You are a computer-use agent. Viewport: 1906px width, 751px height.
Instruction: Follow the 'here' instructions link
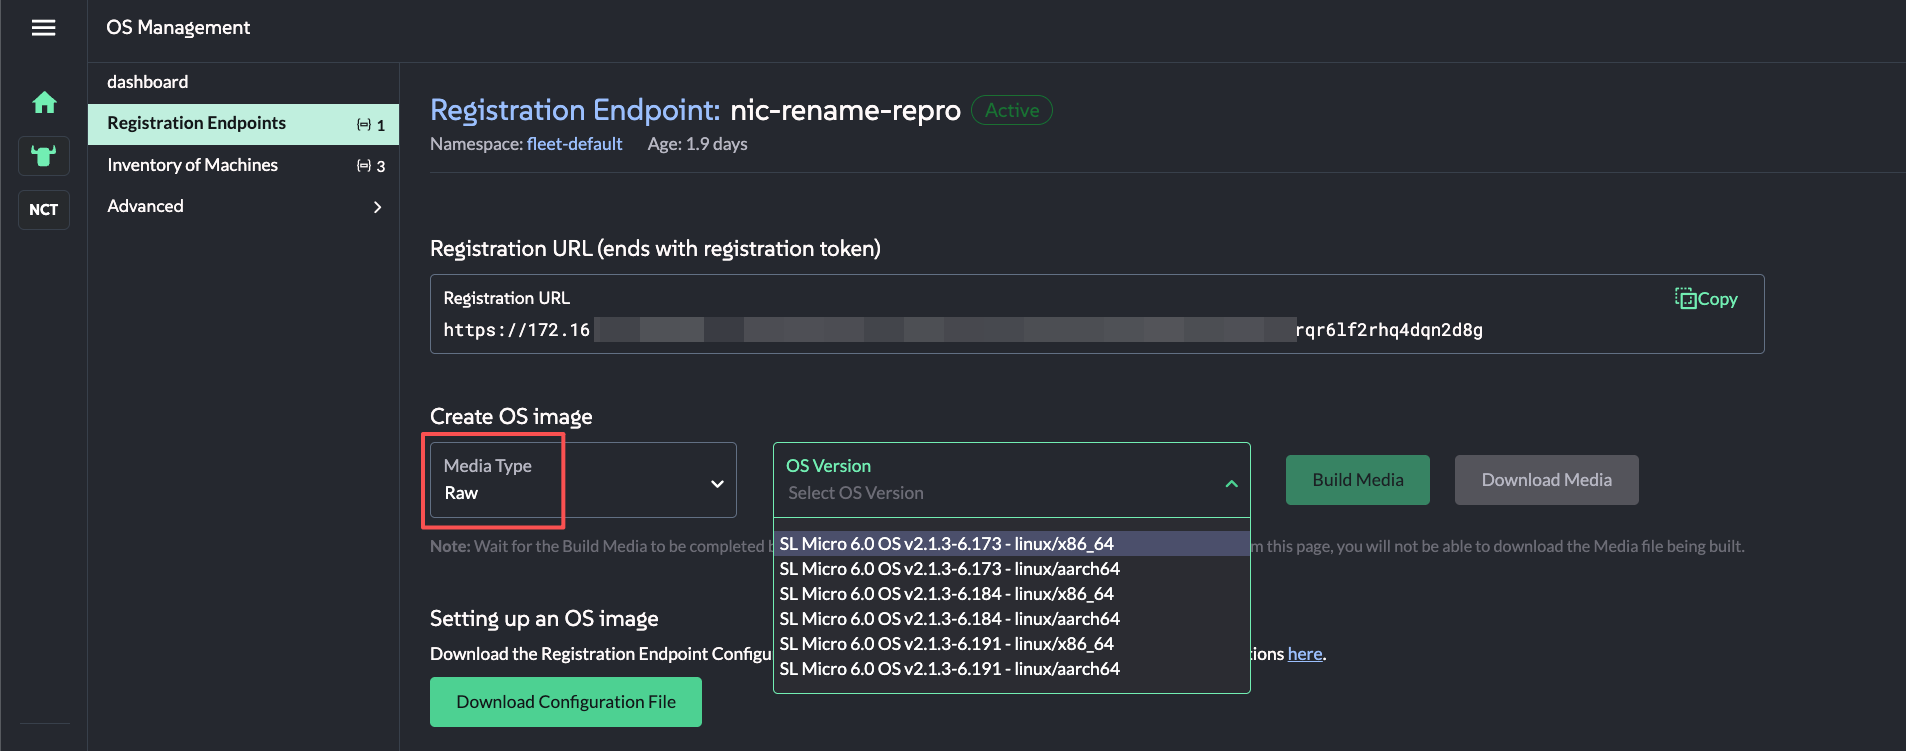coord(1305,654)
